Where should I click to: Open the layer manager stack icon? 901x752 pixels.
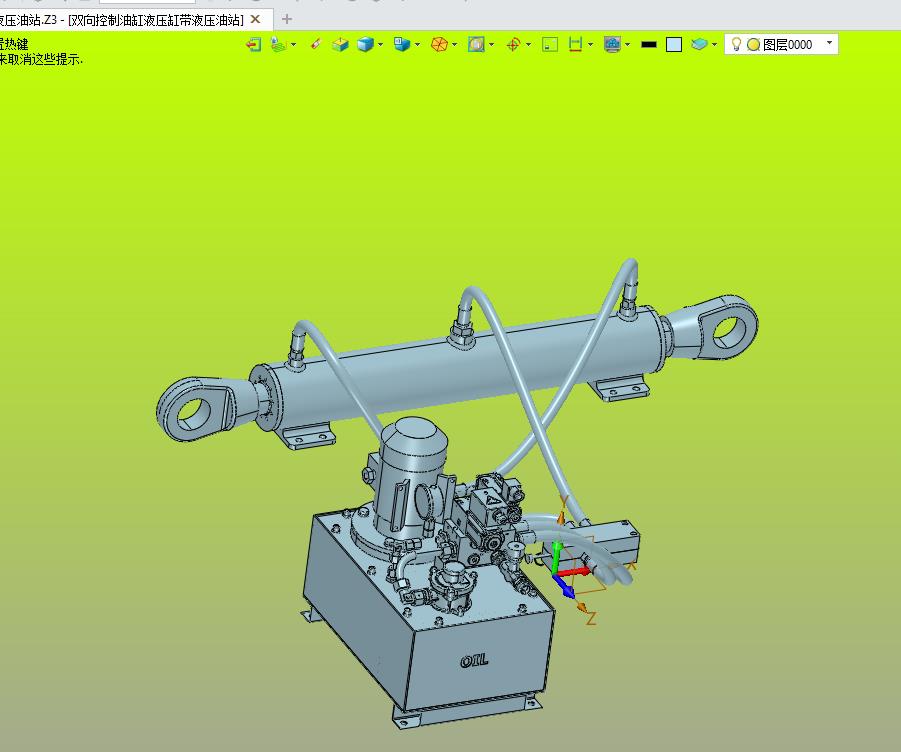click(278, 44)
